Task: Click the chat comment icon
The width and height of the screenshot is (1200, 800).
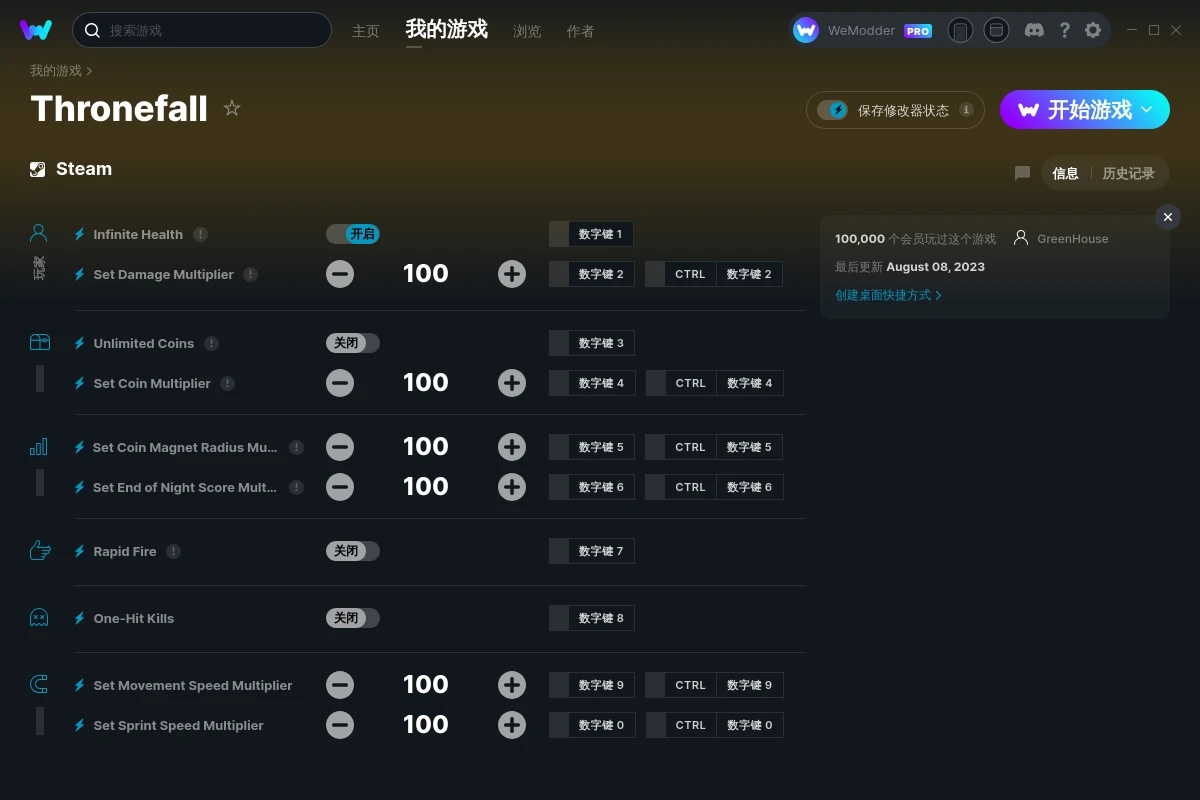Action: click(x=1022, y=173)
